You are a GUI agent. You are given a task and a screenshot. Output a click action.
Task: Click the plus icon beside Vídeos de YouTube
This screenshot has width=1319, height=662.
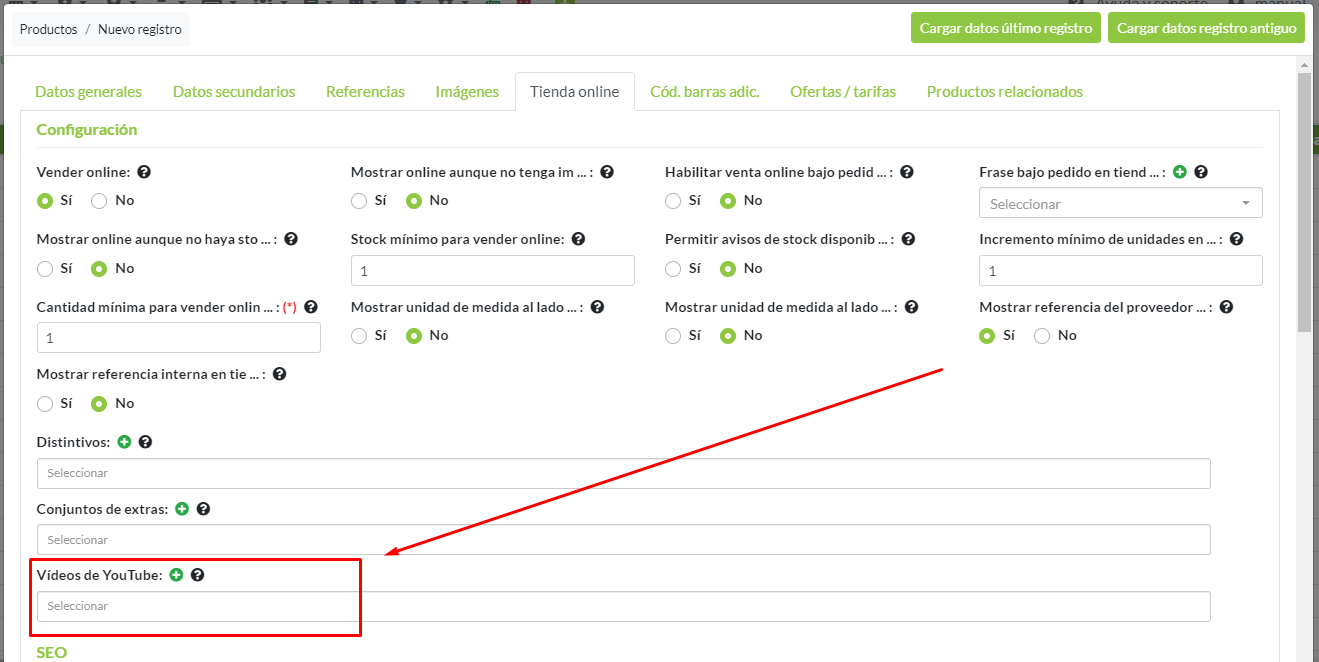click(176, 574)
